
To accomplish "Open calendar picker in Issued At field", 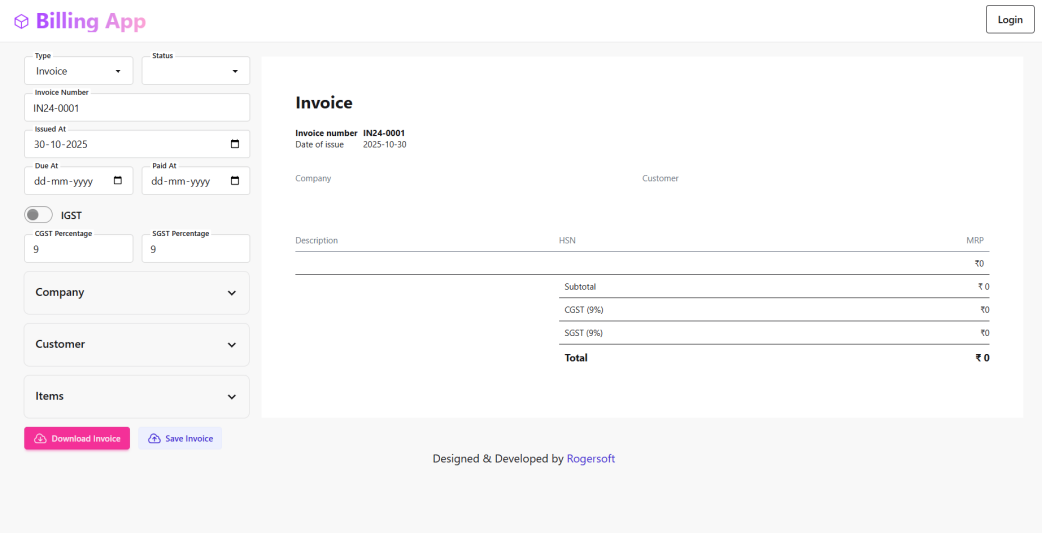I will [235, 144].
